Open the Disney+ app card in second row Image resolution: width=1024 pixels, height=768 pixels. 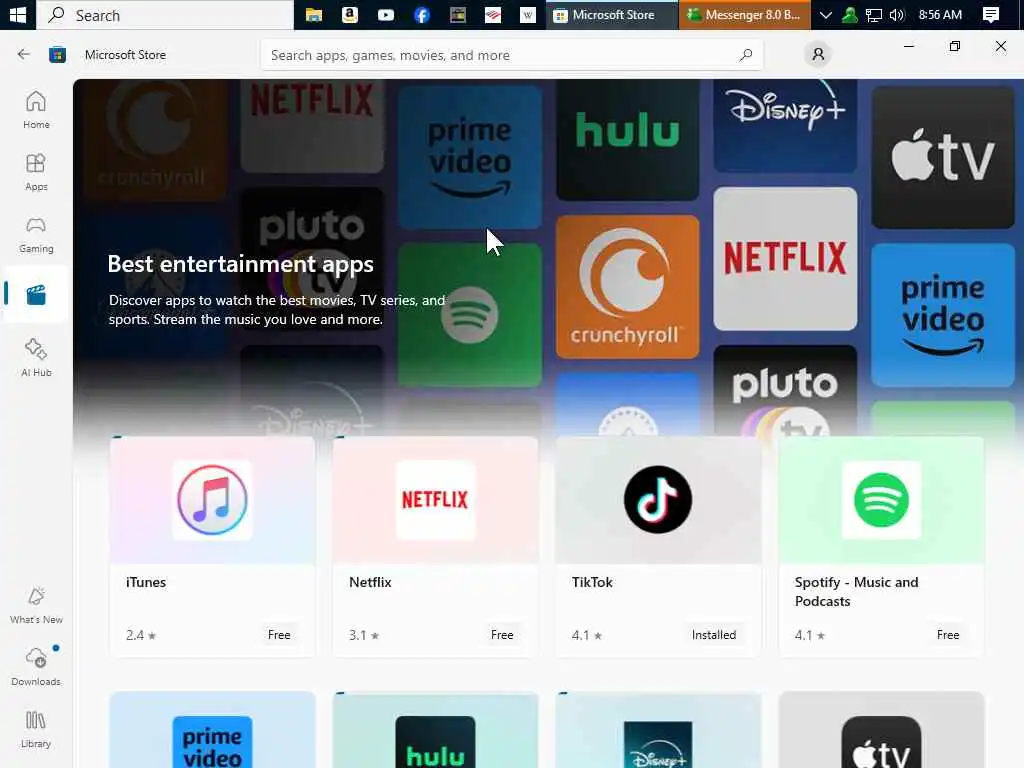click(x=658, y=730)
